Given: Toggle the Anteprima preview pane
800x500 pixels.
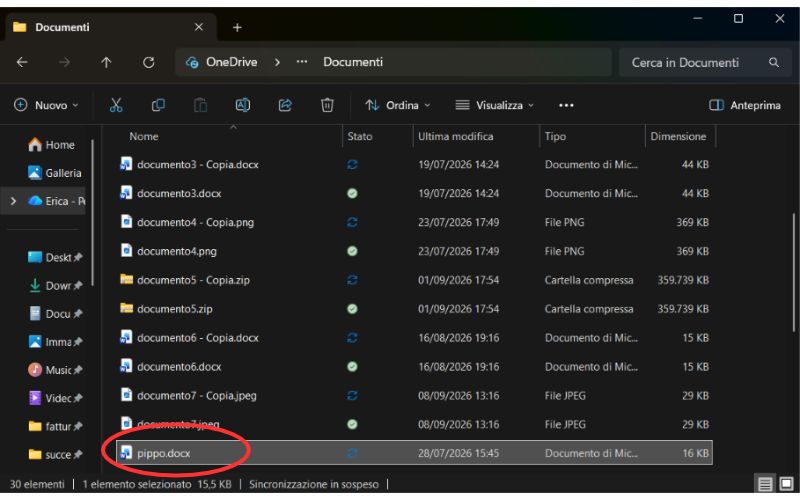Looking at the screenshot, I should [745, 105].
